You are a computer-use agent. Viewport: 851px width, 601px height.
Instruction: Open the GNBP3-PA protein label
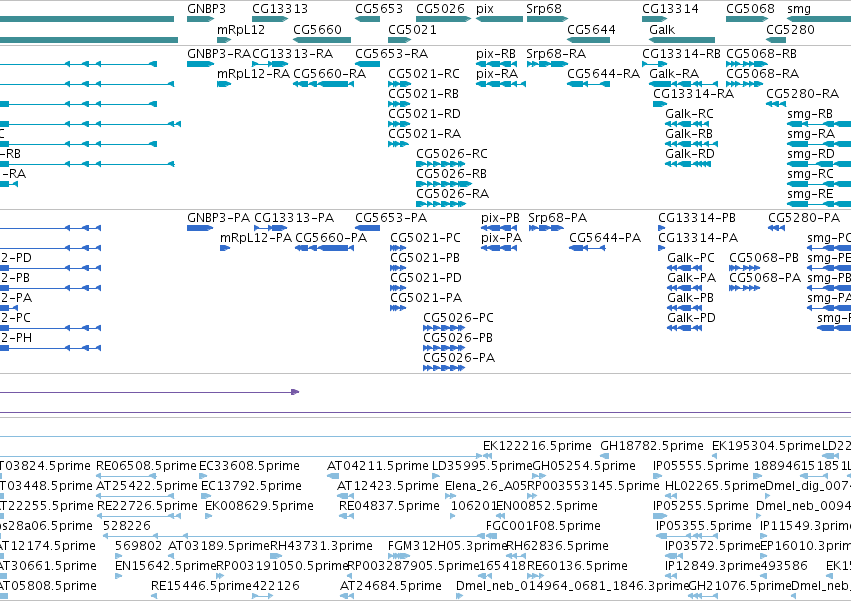tap(218, 218)
